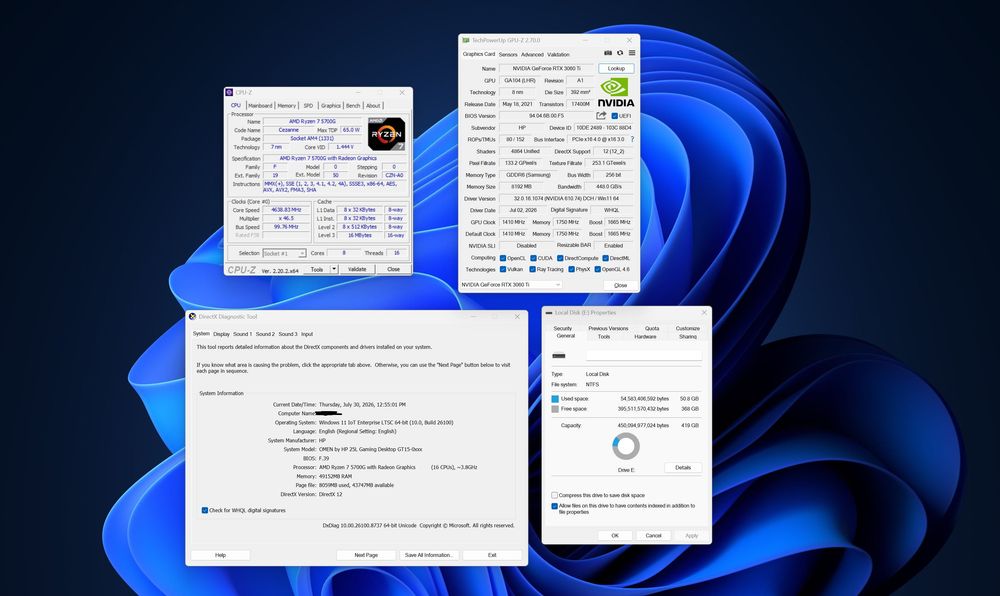Toggle CUDA checkbox in GPU-Z
Screen dimensions: 1000x596
point(533,258)
